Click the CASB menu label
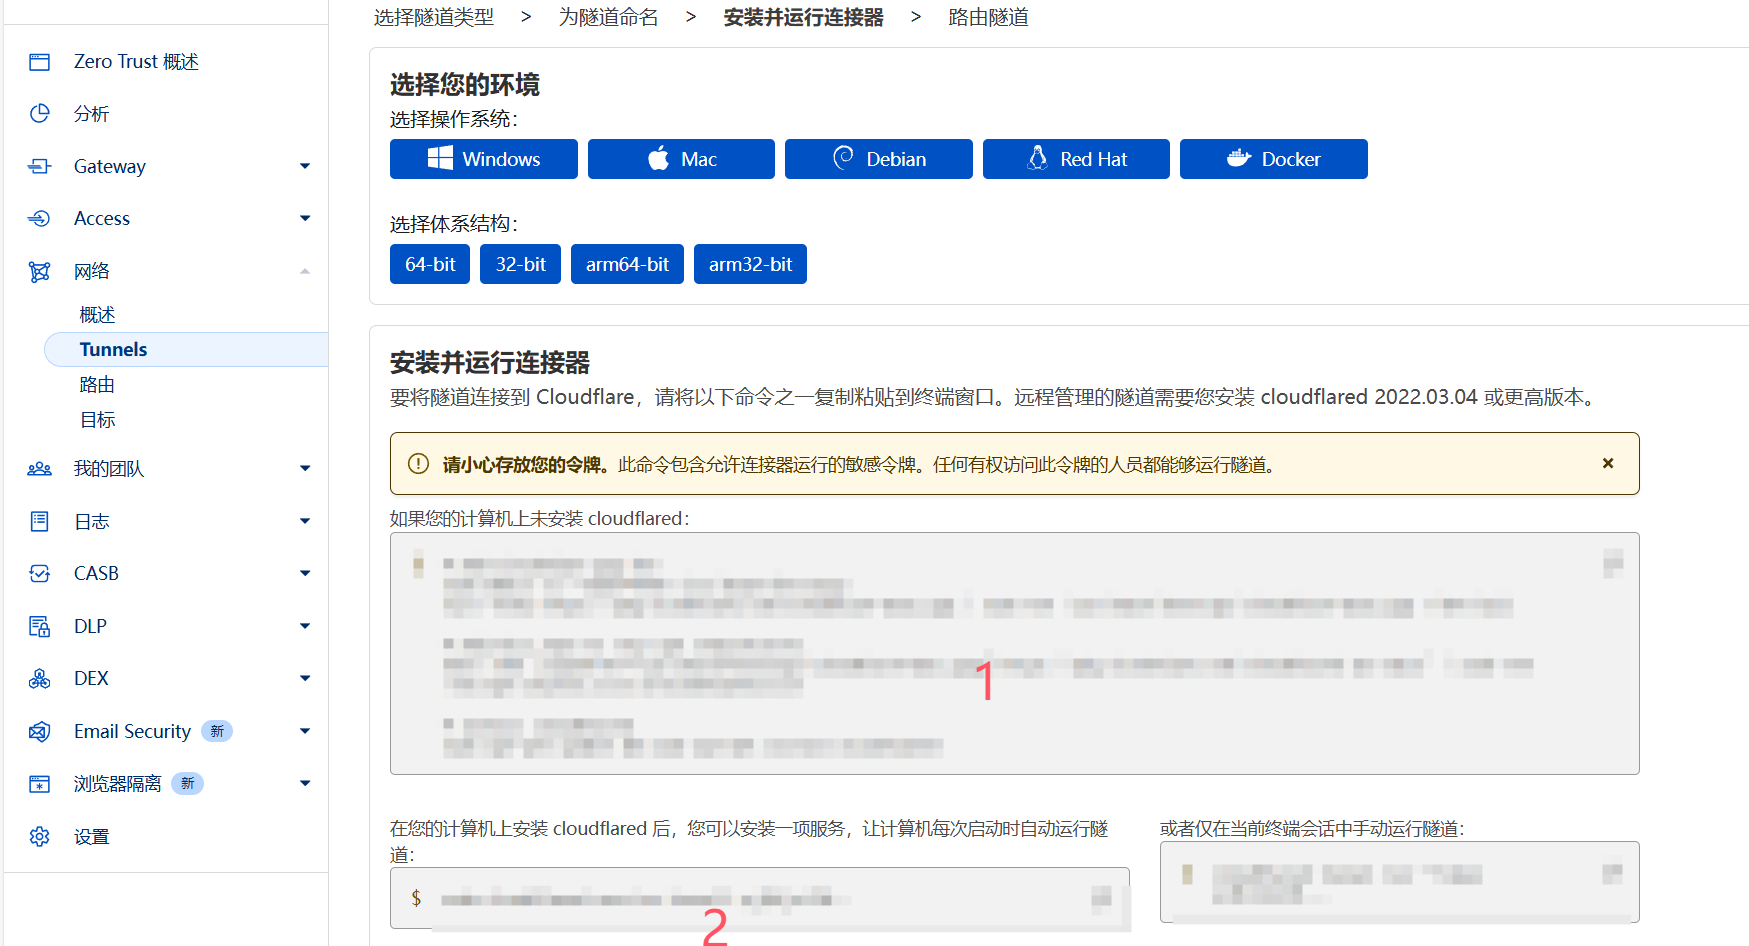This screenshot has height=946, width=1749. pos(96,573)
